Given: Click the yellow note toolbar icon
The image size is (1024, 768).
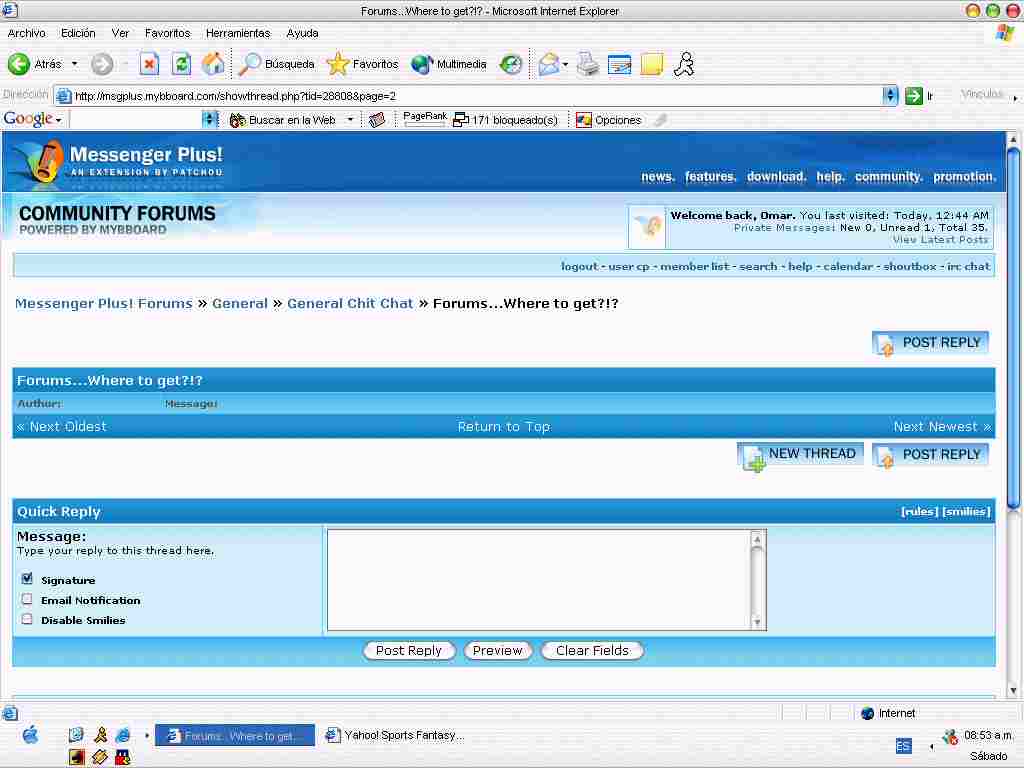Looking at the screenshot, I should click(652, 64).
